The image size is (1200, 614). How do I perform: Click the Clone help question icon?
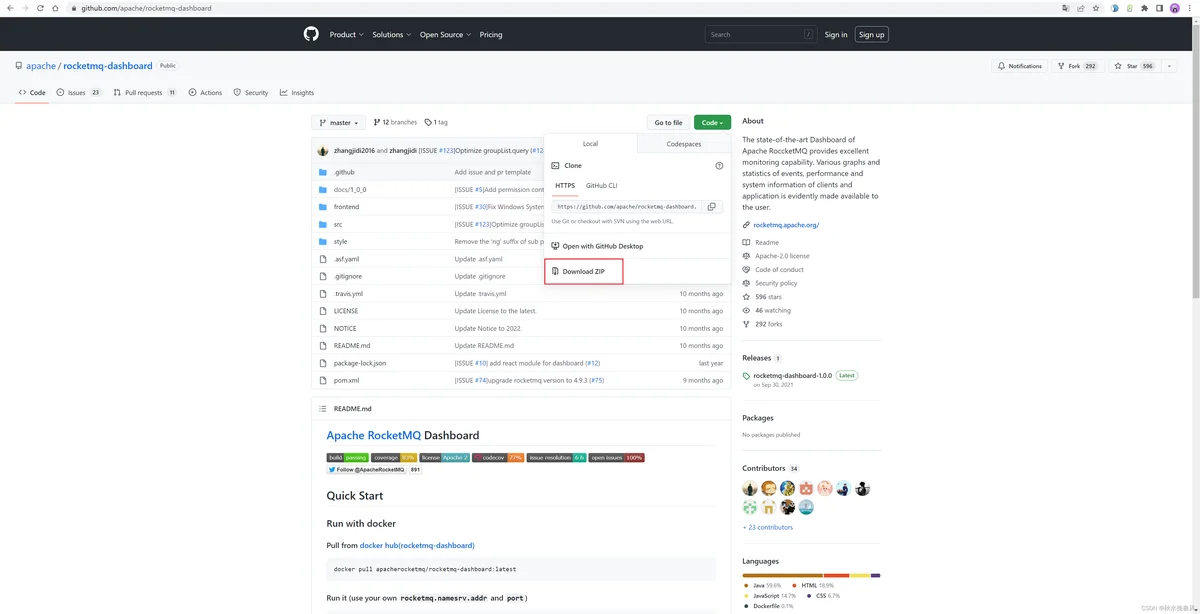point(719,166)
